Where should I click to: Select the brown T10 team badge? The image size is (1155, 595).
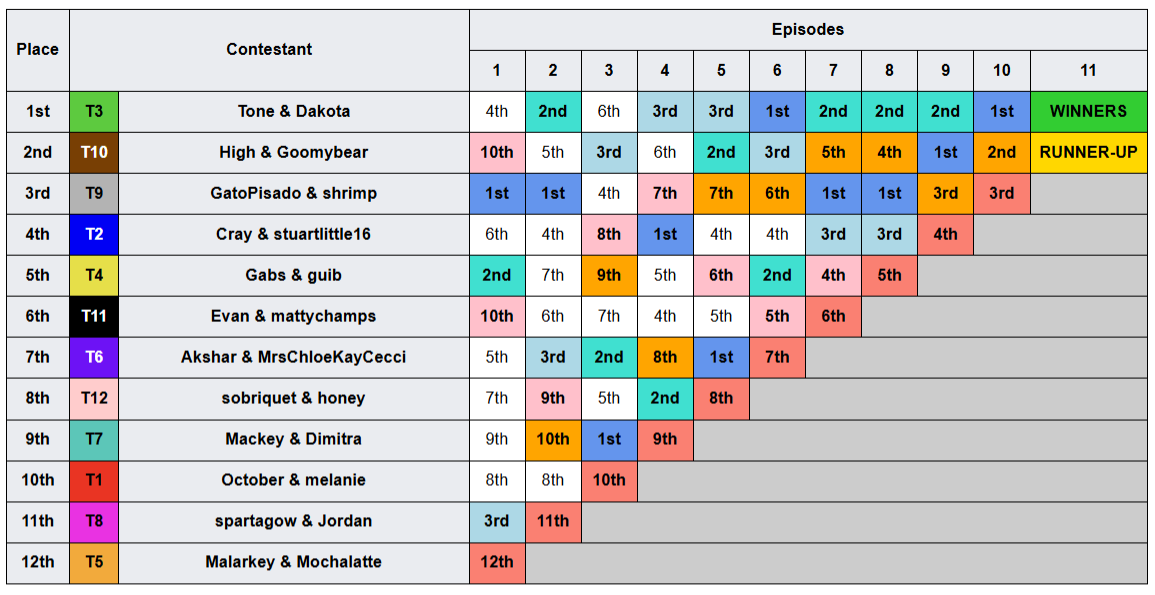[94, 152]
